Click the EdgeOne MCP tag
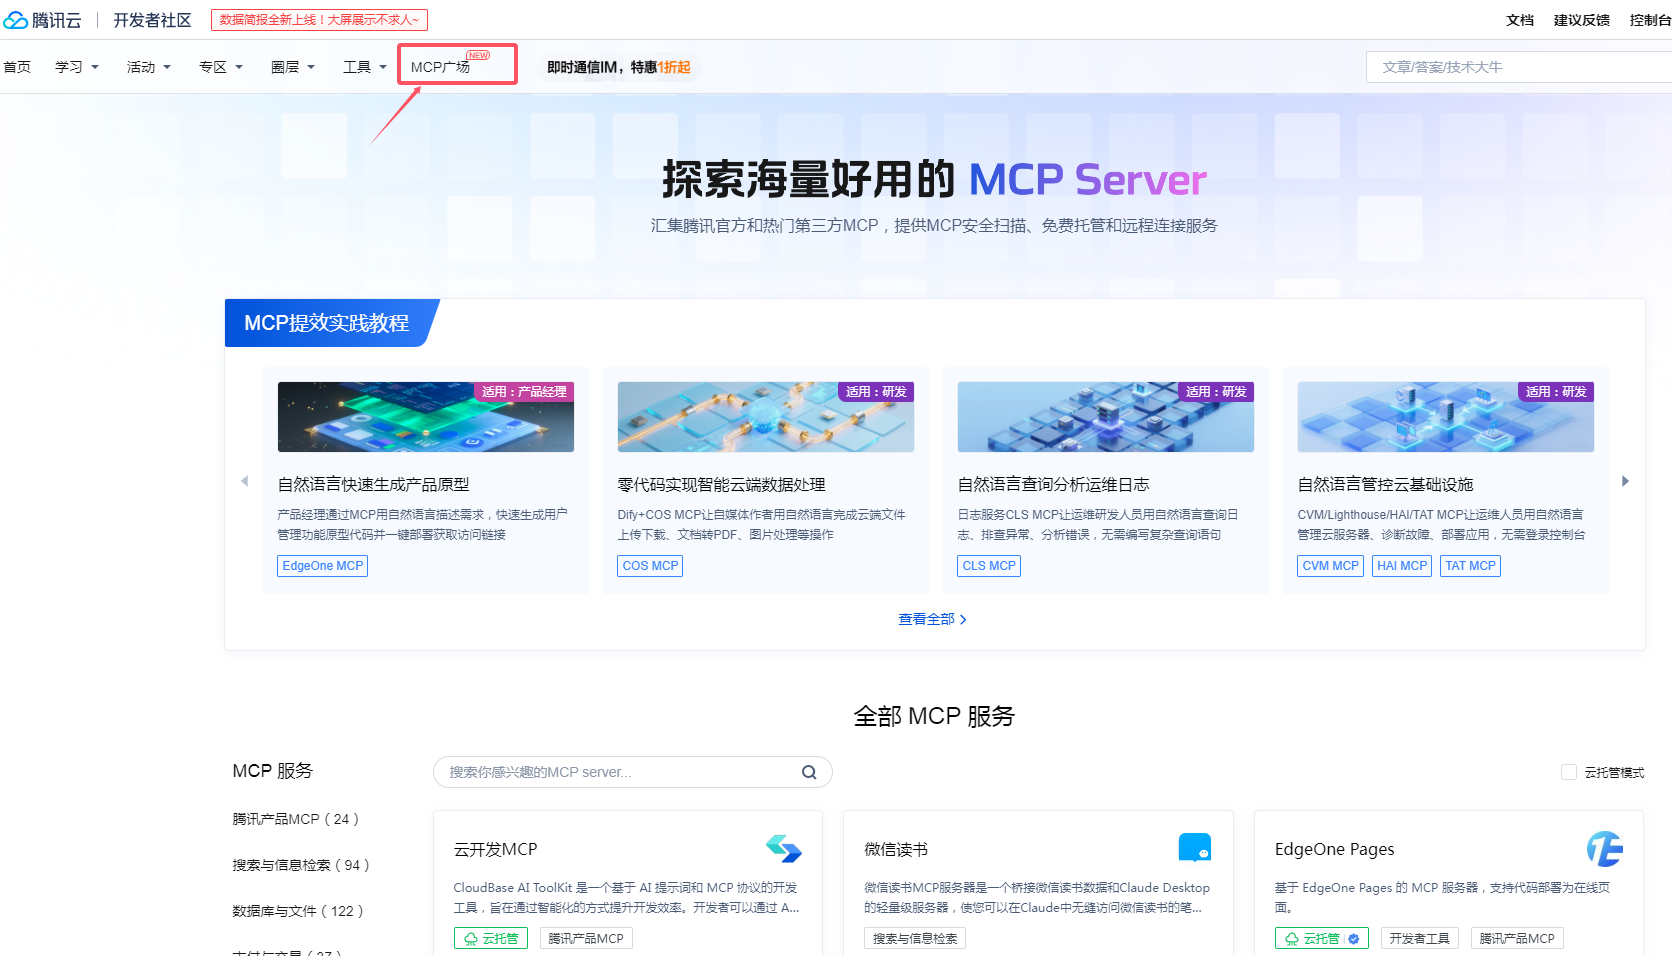 click(323, 566)
